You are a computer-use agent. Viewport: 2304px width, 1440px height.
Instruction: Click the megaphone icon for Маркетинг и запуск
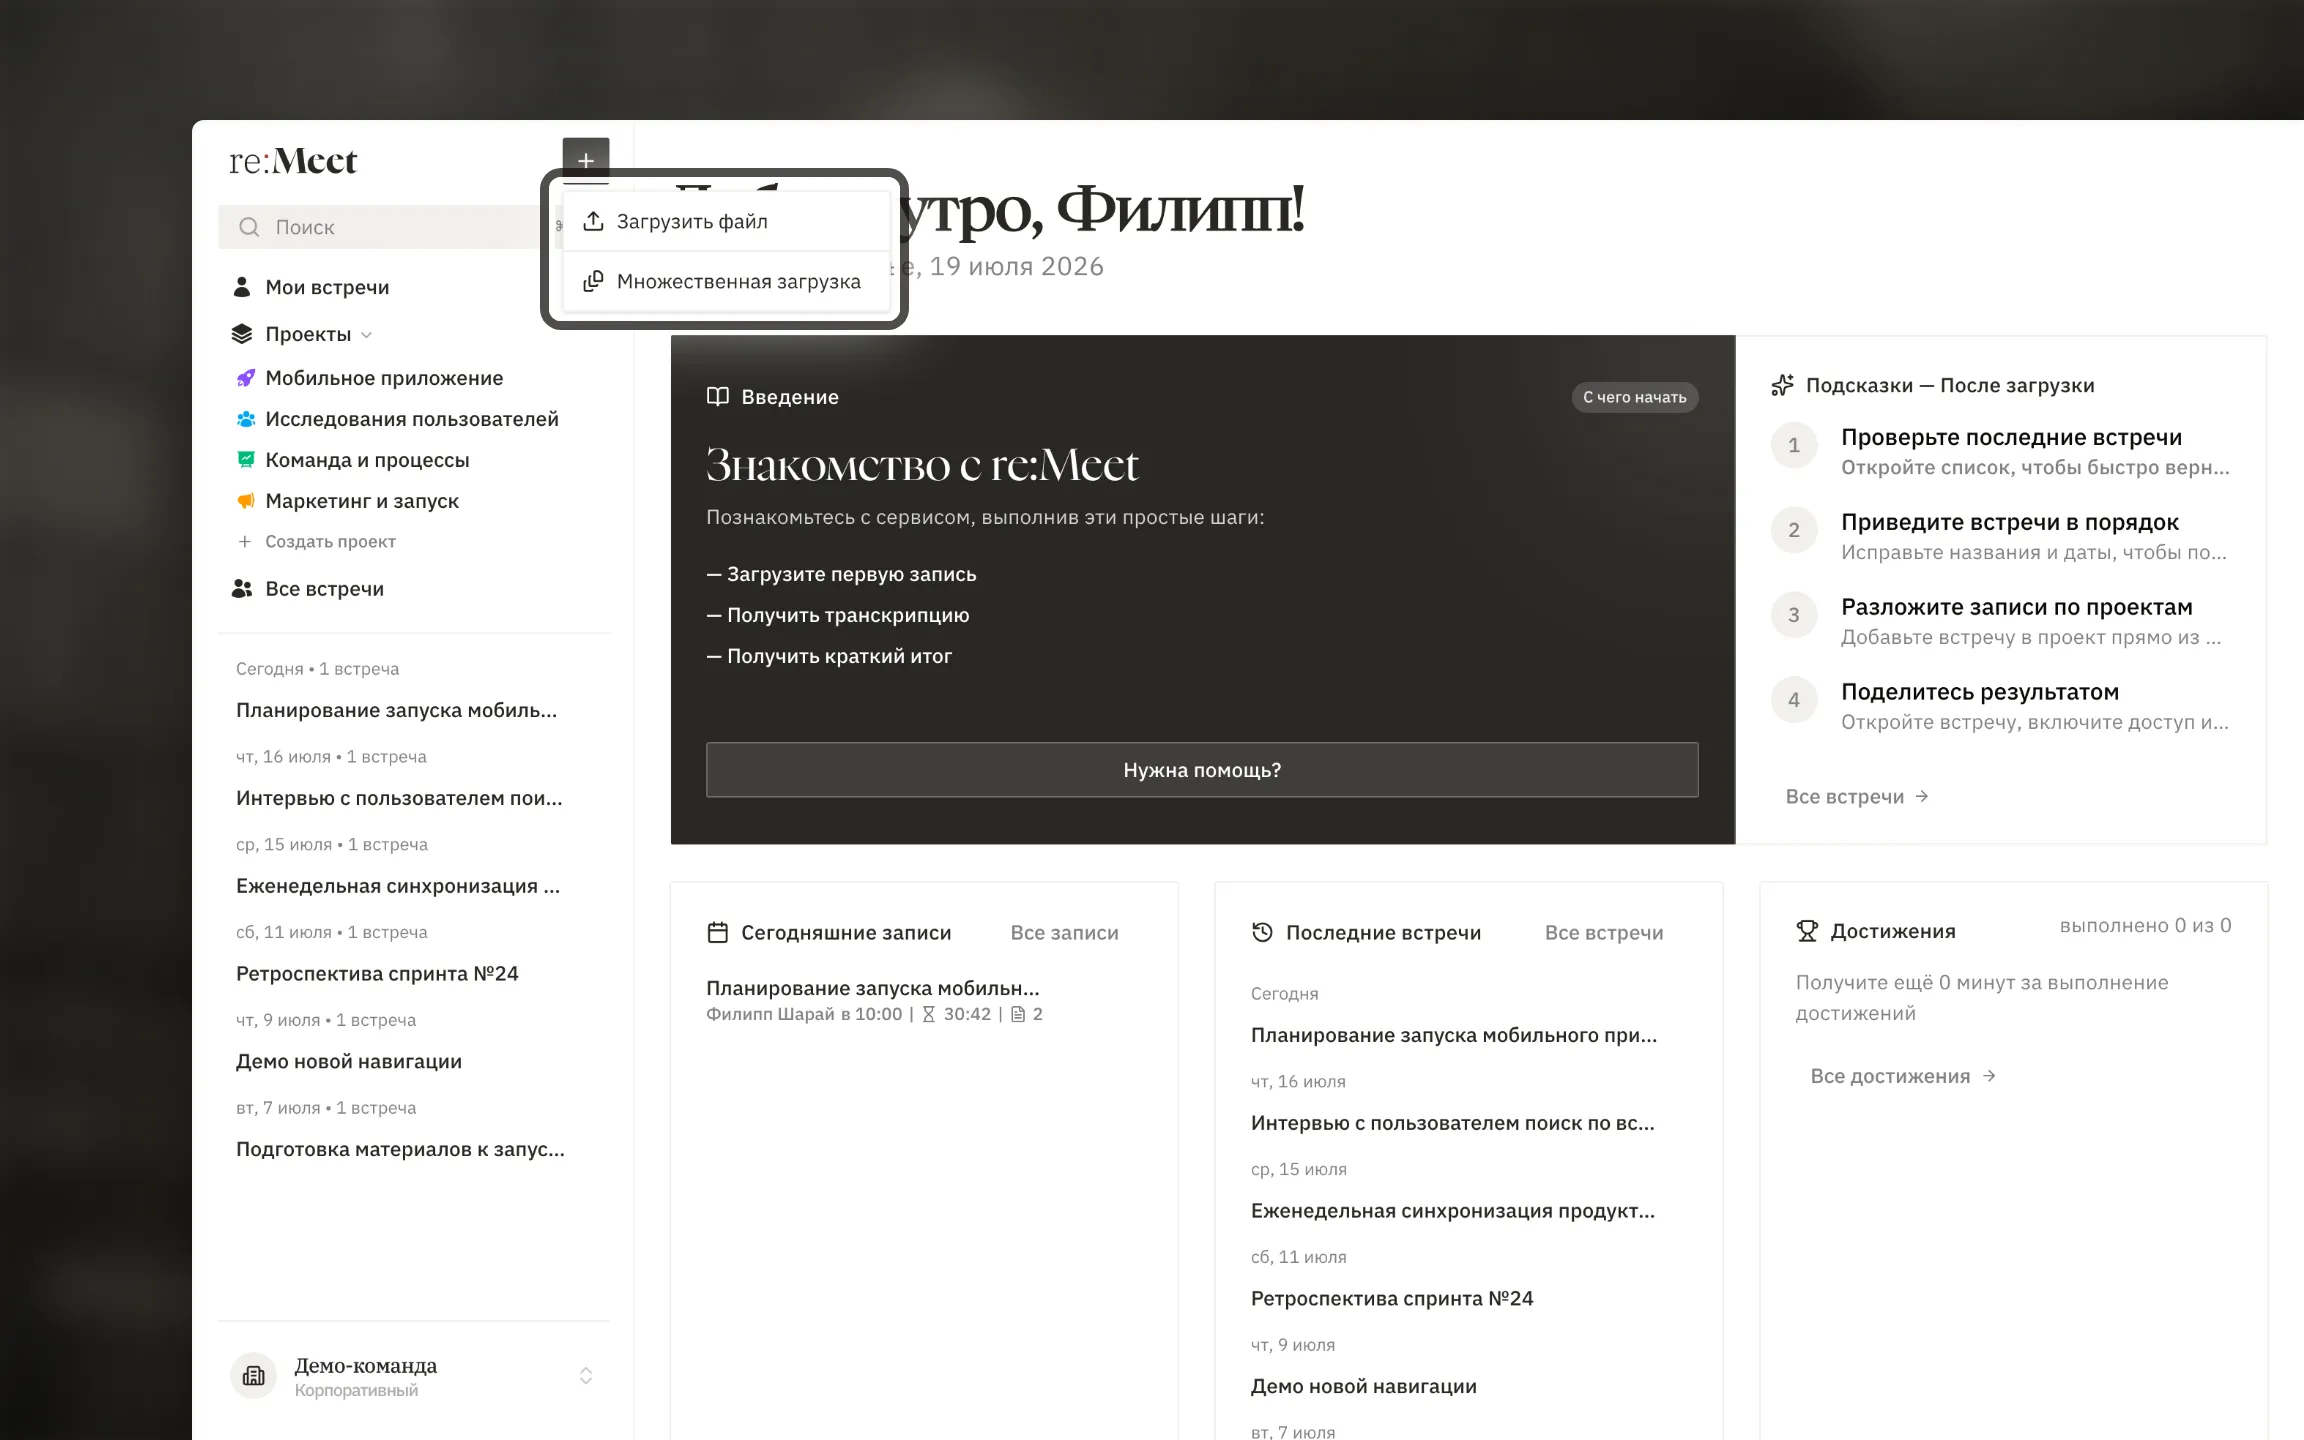245,501
